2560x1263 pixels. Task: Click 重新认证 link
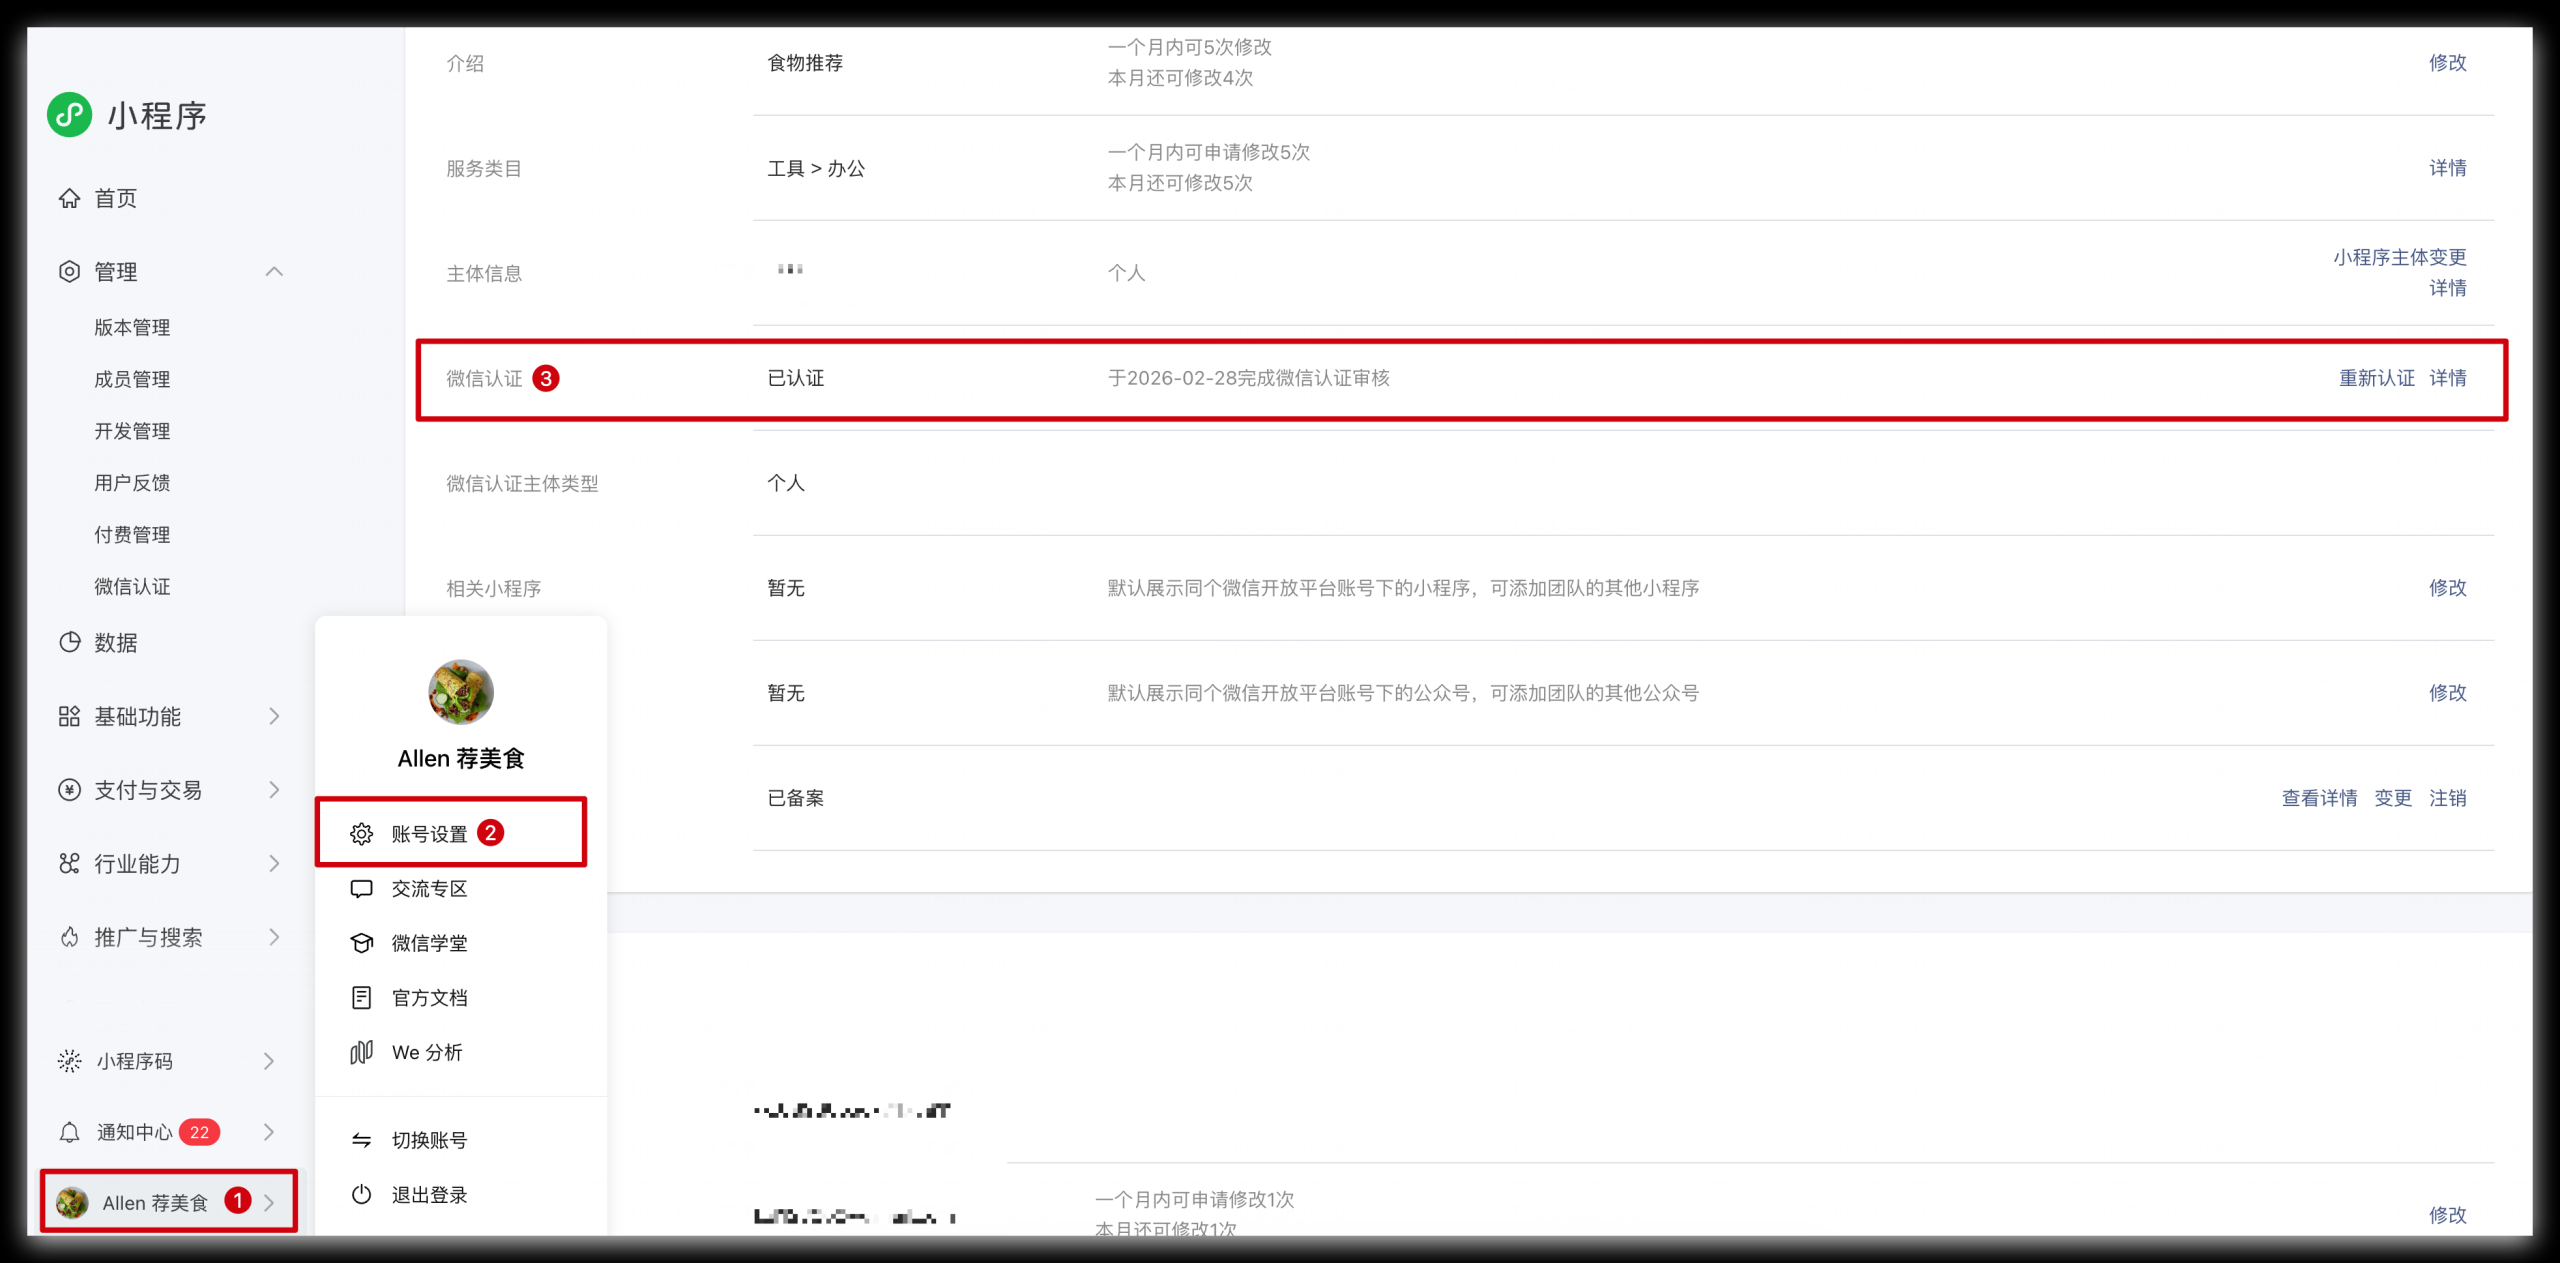(2376, 378)
